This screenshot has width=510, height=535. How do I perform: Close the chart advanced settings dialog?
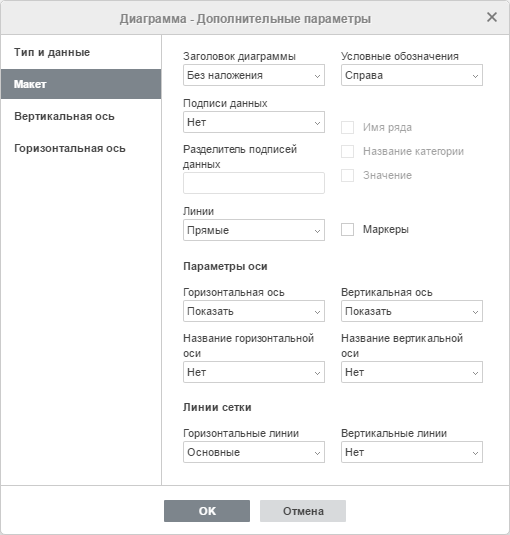pos(492,17)
